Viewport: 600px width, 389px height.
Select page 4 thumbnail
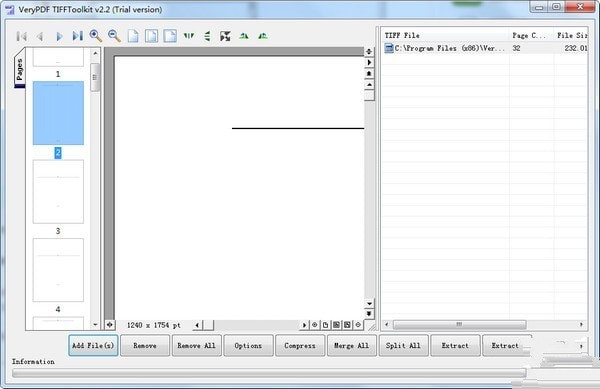[x=58, y=270]
